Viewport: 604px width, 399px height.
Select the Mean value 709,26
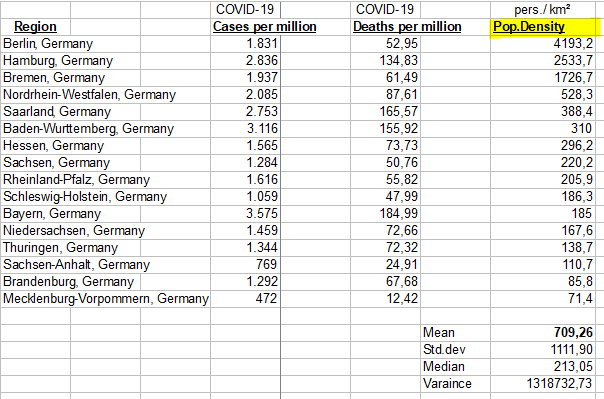coord(573,332)
